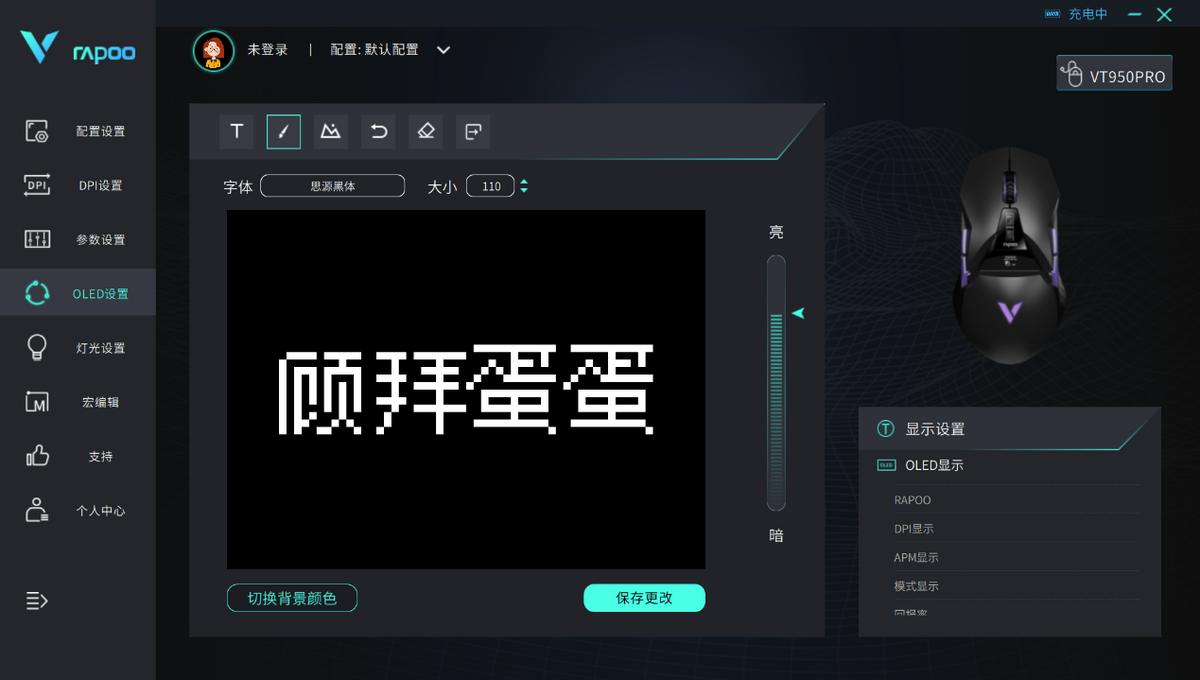Click the export icon in the toolbar
This screenshot has height=680, width=1200.
click(x=472, y=131)
